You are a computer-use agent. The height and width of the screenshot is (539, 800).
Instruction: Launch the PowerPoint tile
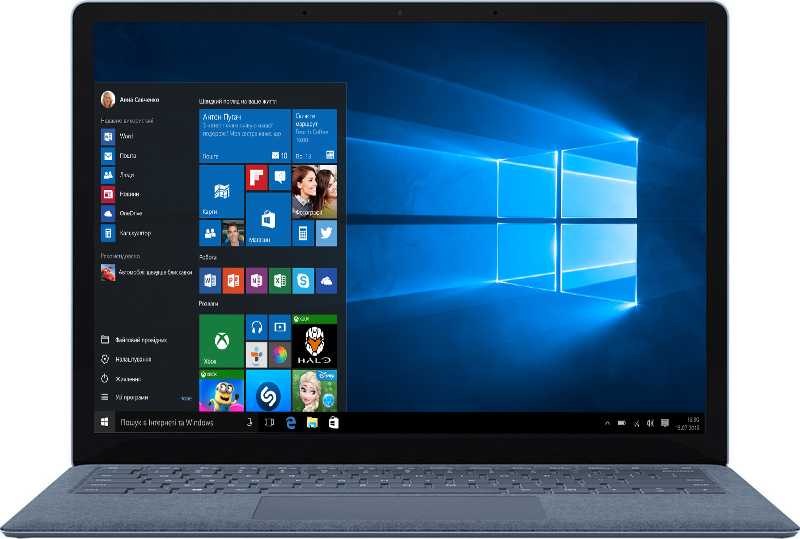pyautogui.click(x=233, y=281)
